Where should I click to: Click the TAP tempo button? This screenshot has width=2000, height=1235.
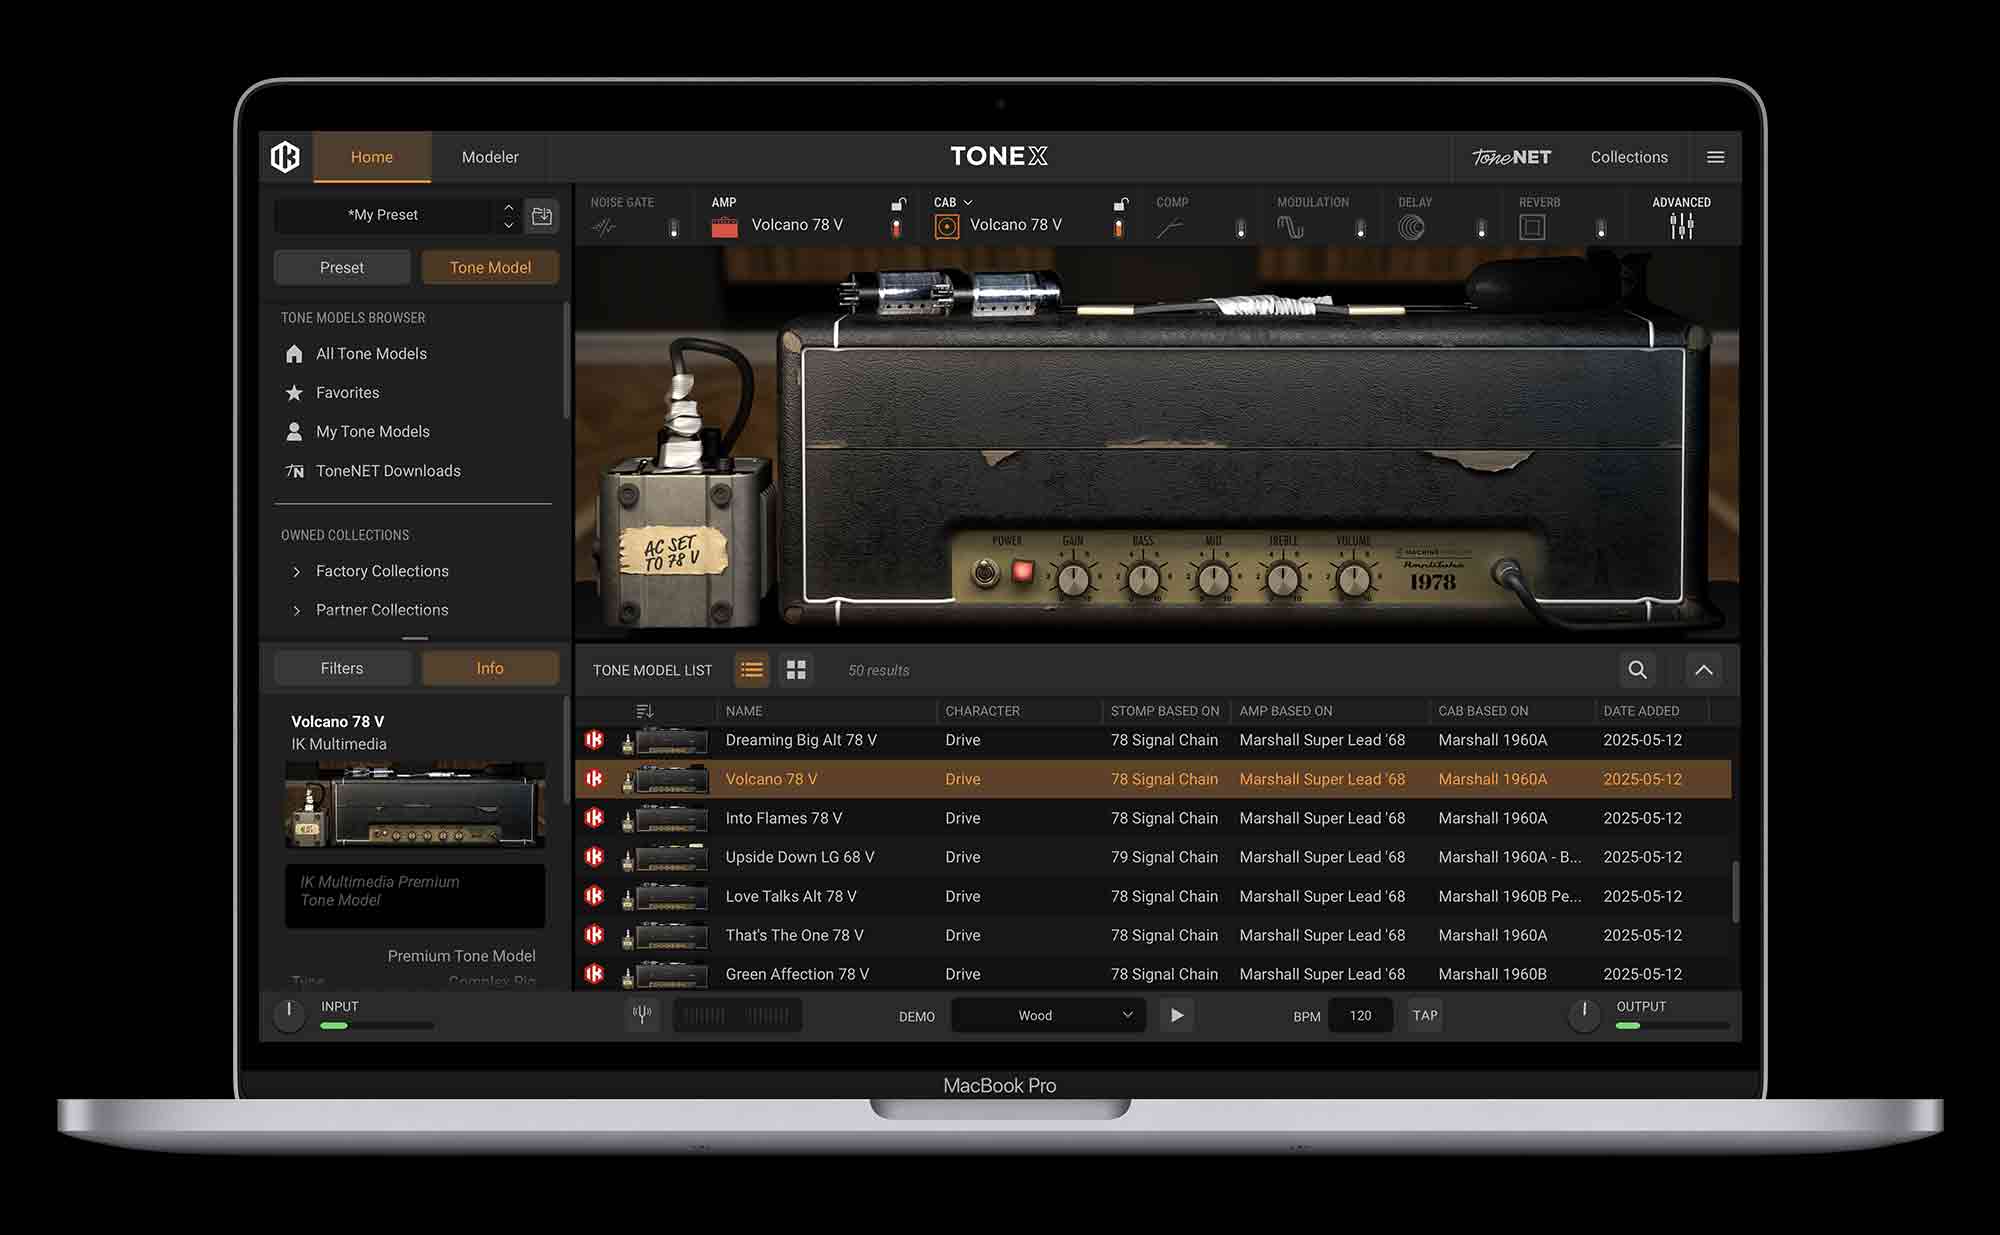[x=1425, y=1015]
